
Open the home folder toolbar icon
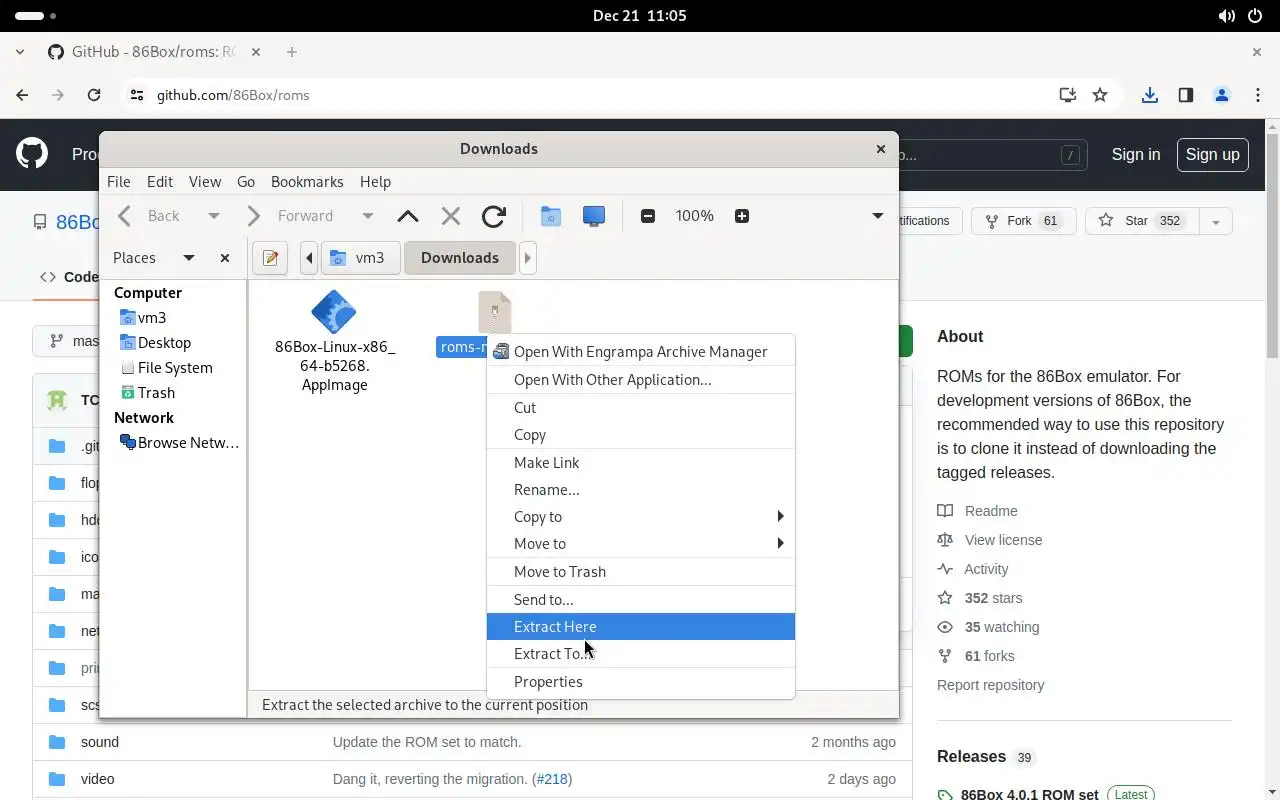(550, 216)
